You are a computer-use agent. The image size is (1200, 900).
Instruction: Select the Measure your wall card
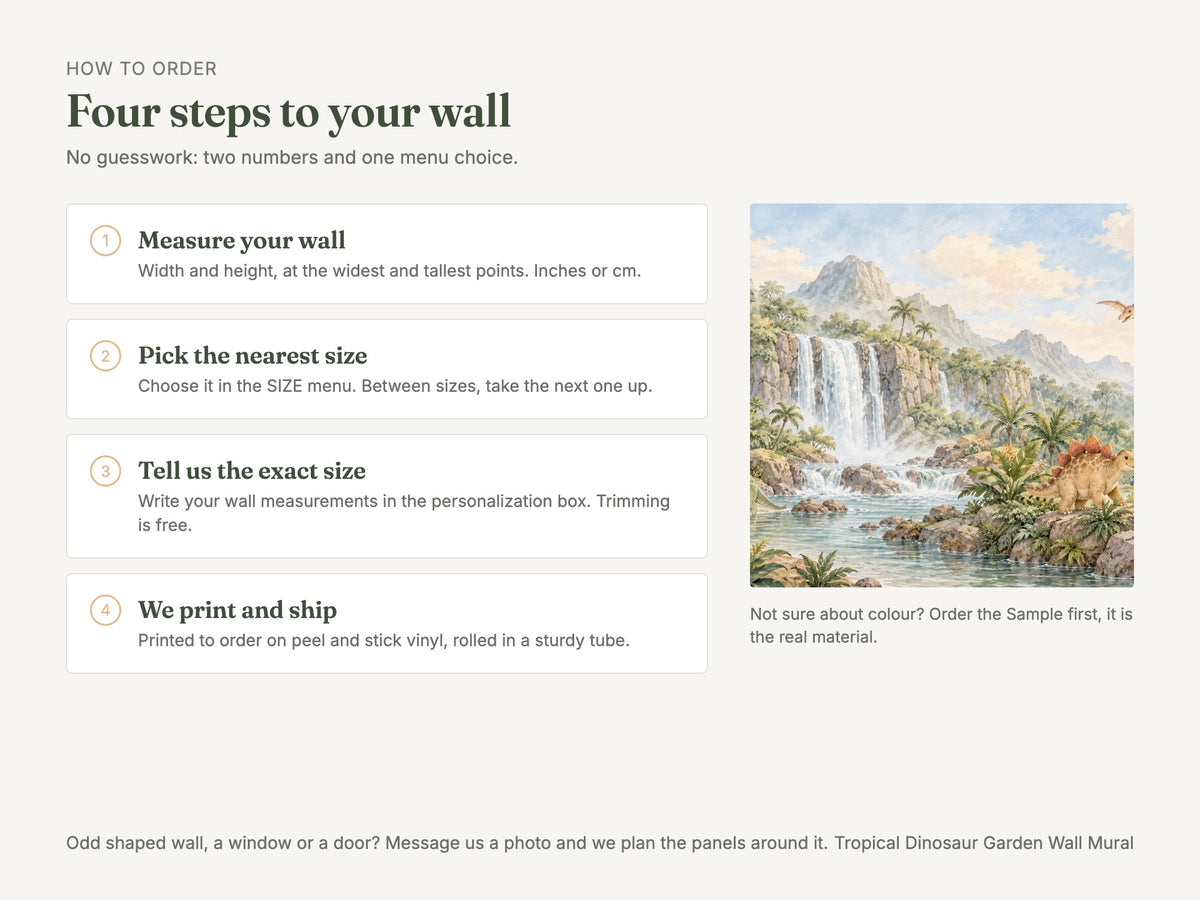[x=387, y=254]
